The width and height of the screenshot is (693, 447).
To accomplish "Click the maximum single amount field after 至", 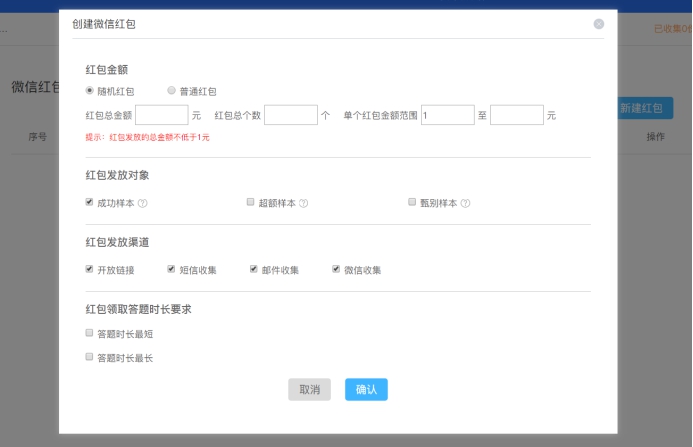I will click(517, 115).
